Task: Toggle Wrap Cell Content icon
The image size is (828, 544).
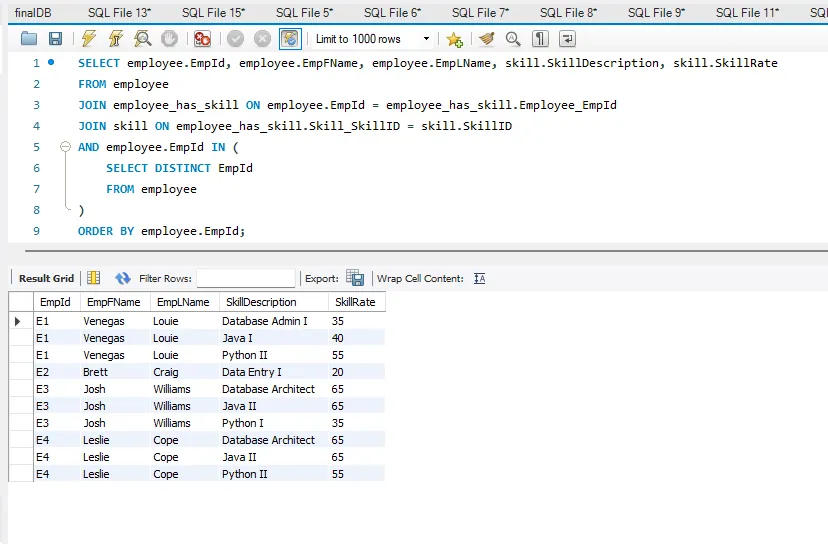Action: click(479, 278)
